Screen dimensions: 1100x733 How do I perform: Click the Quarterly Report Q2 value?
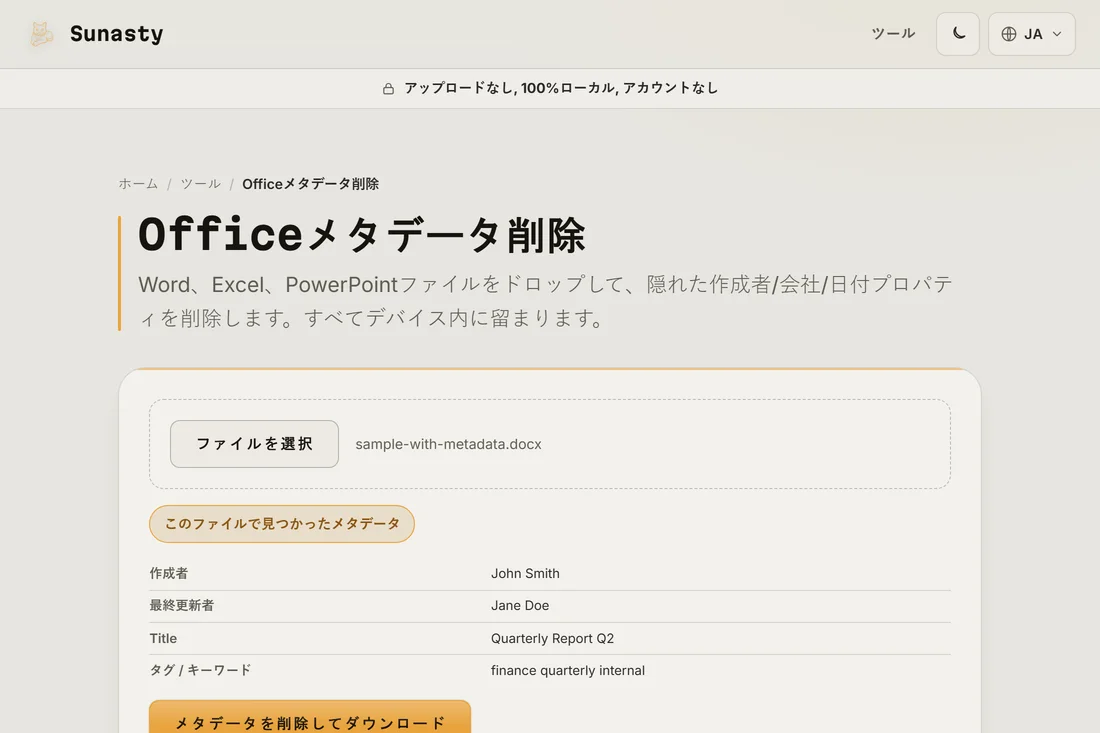pos(552,638)
